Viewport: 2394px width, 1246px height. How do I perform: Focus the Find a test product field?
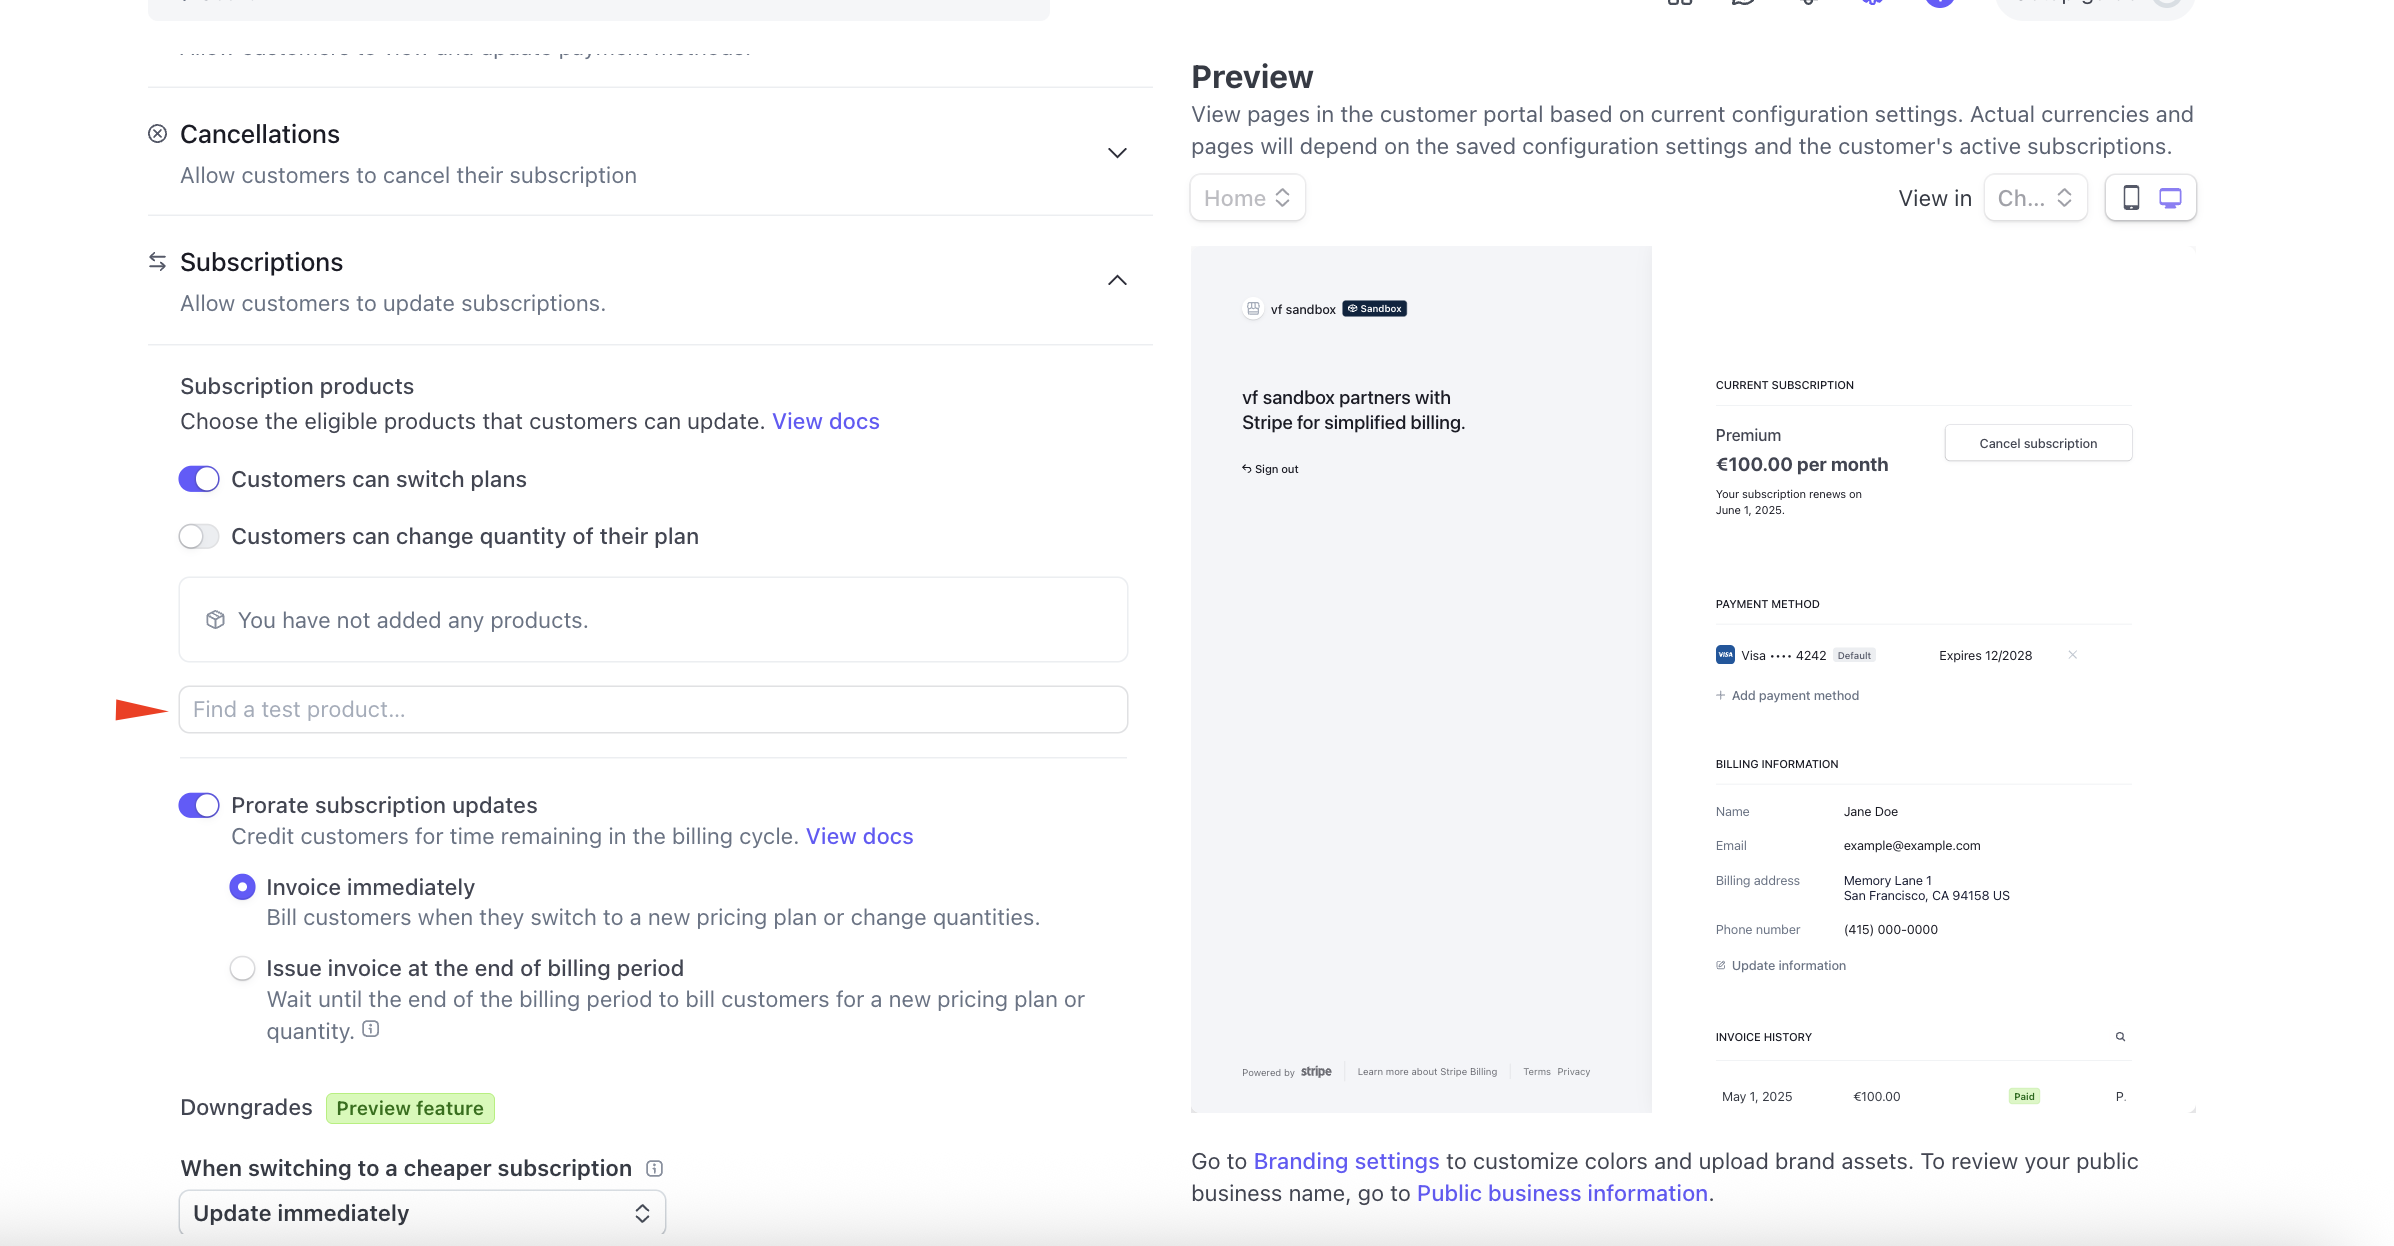(653, 709)
